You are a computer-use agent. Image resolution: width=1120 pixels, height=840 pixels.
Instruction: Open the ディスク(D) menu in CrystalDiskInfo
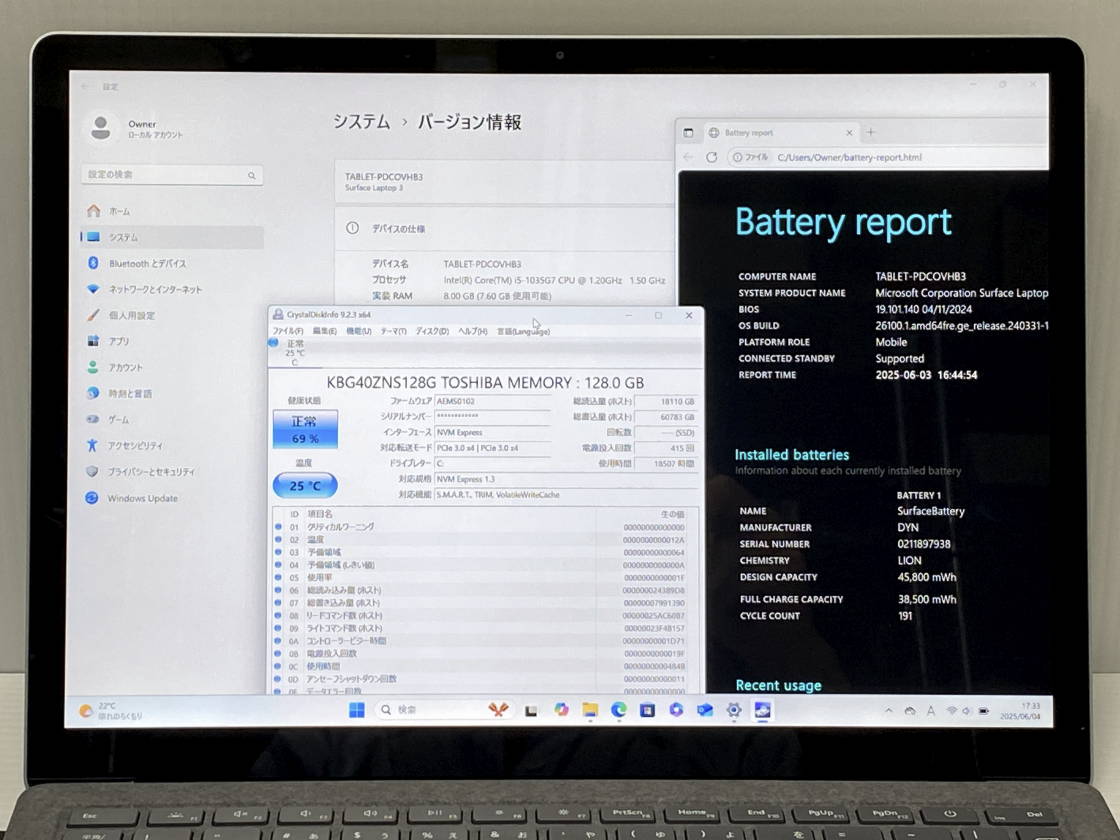point(432,331)
